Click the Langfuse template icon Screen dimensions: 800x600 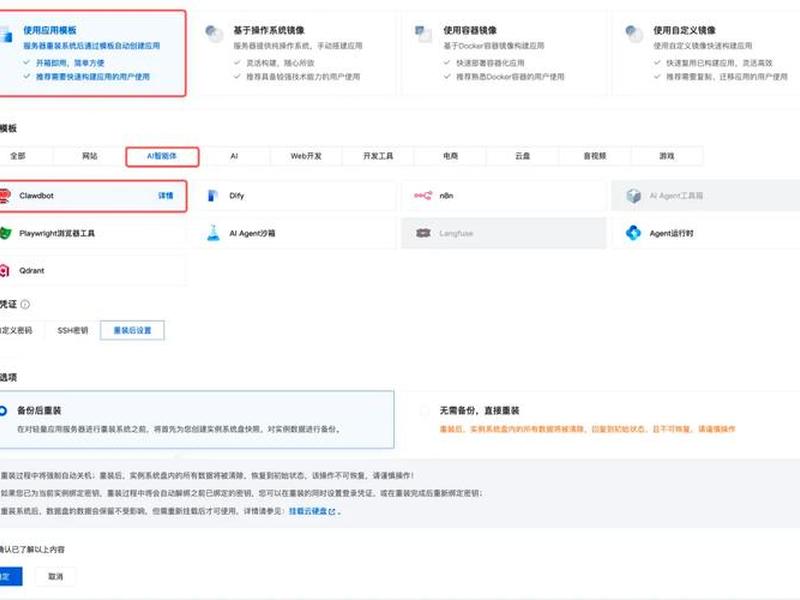(x=423, y=234)
